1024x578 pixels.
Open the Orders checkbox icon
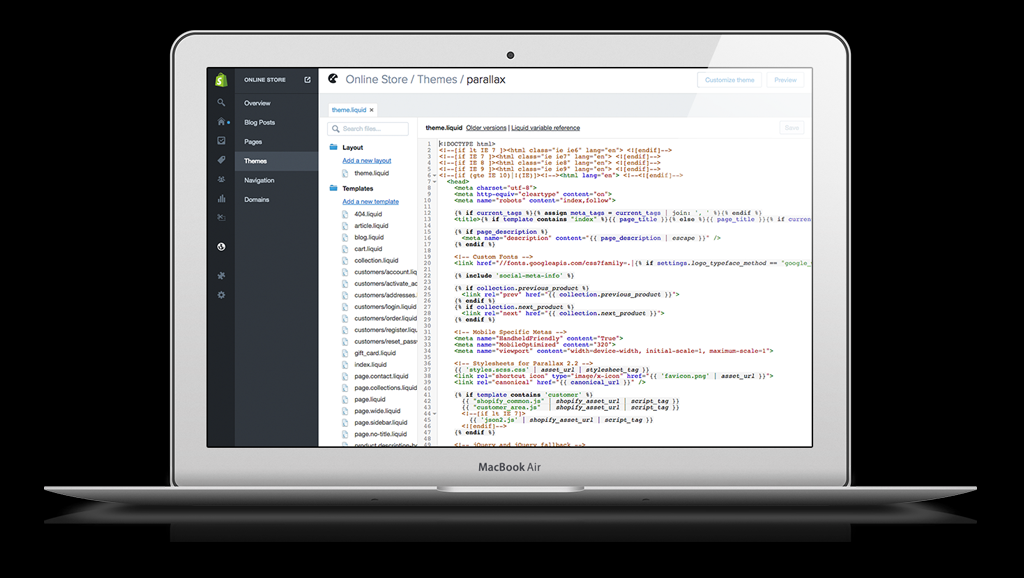(221, 141)
